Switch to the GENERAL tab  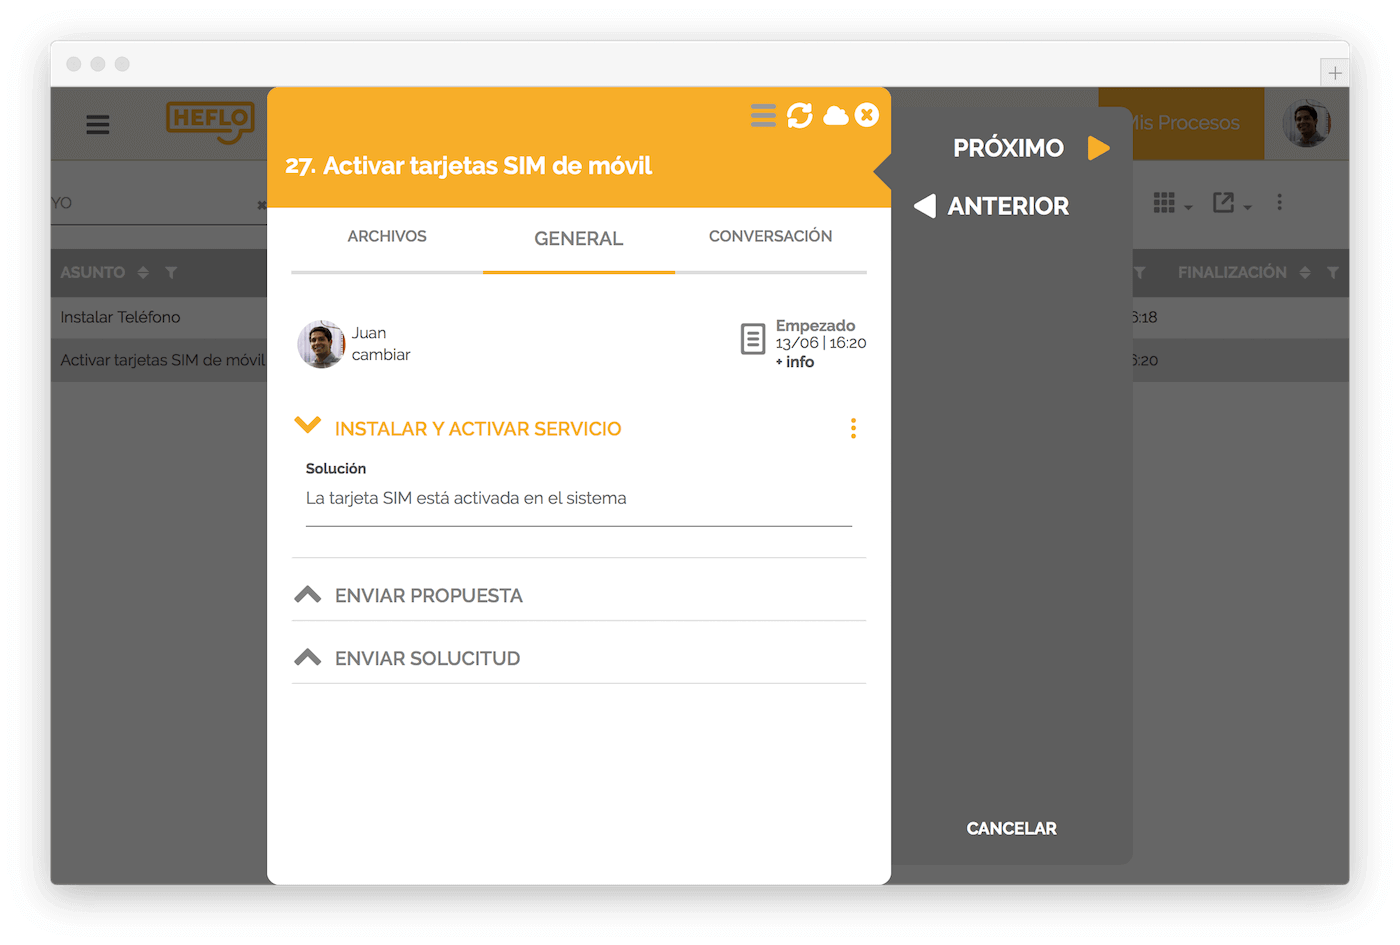tap(579, 239)
